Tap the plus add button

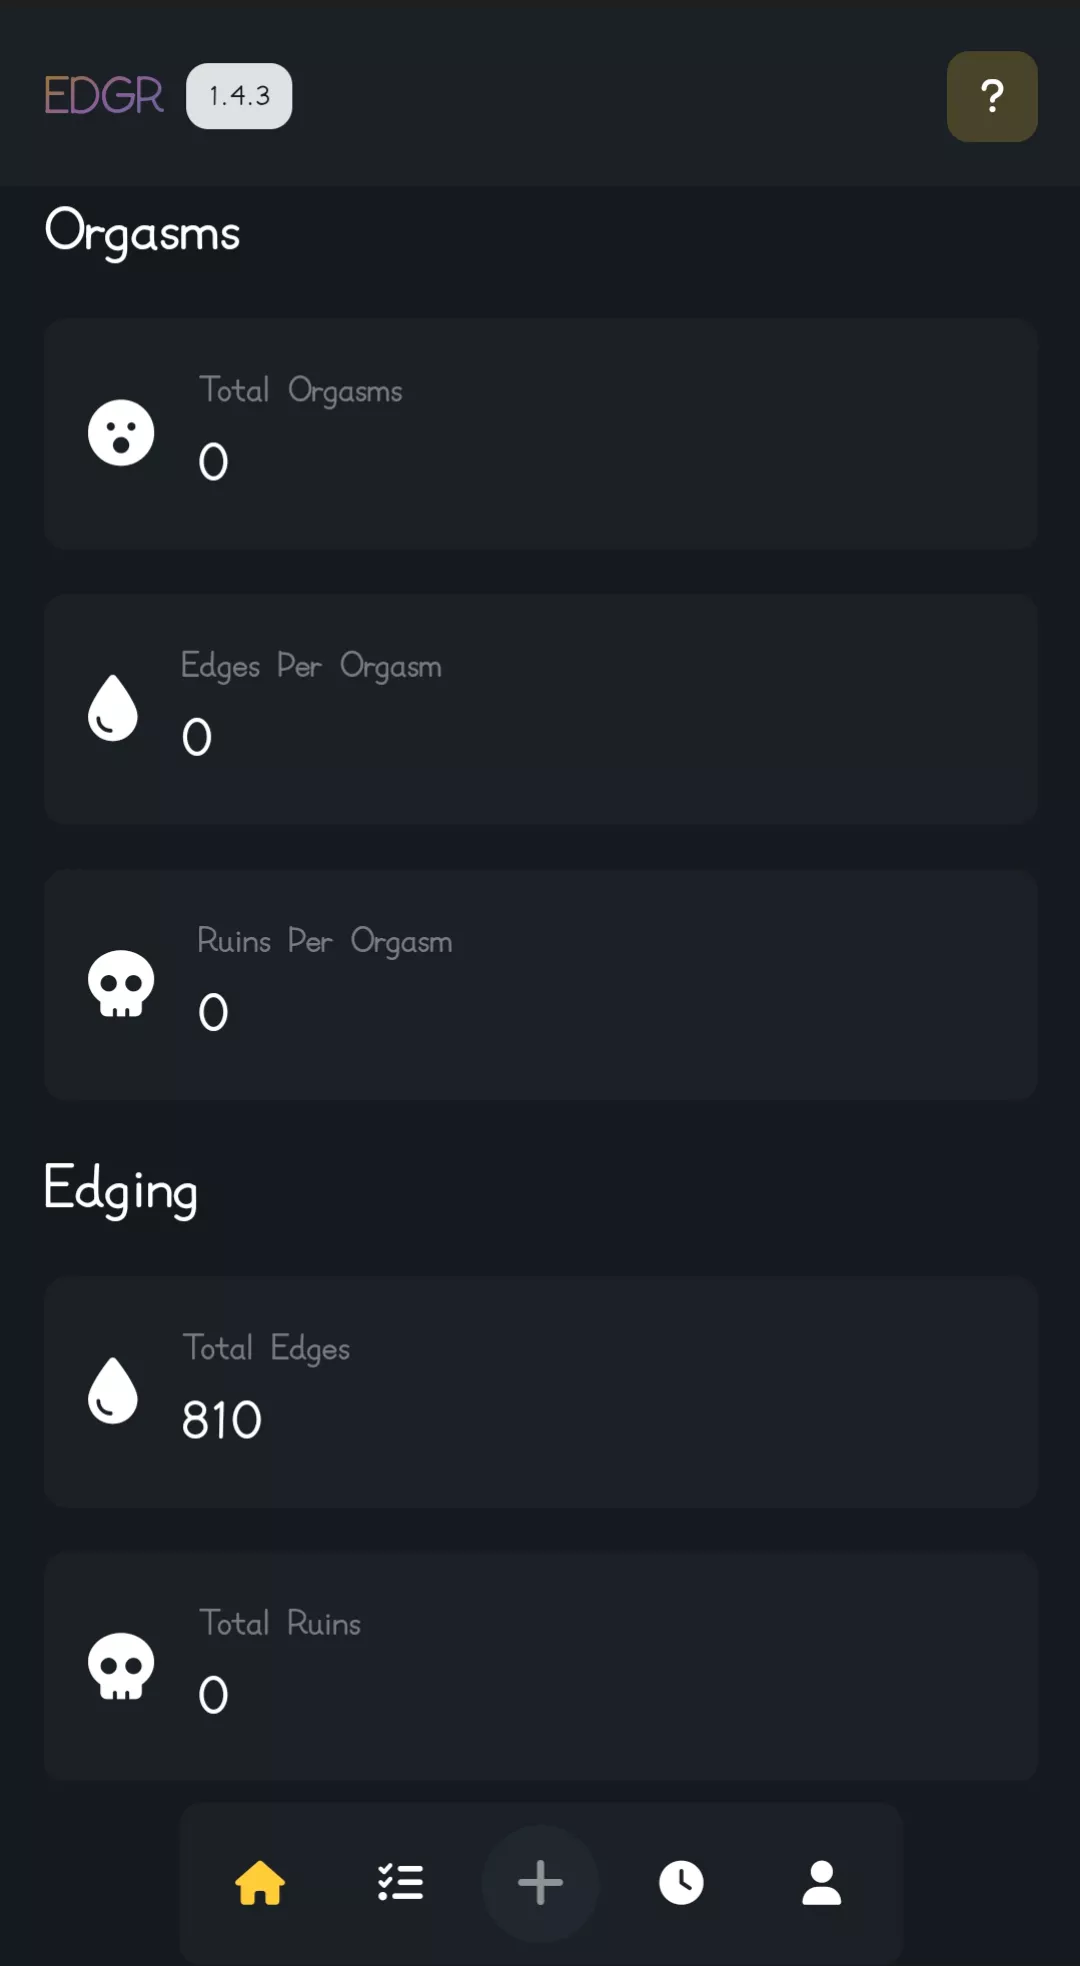540,1883
